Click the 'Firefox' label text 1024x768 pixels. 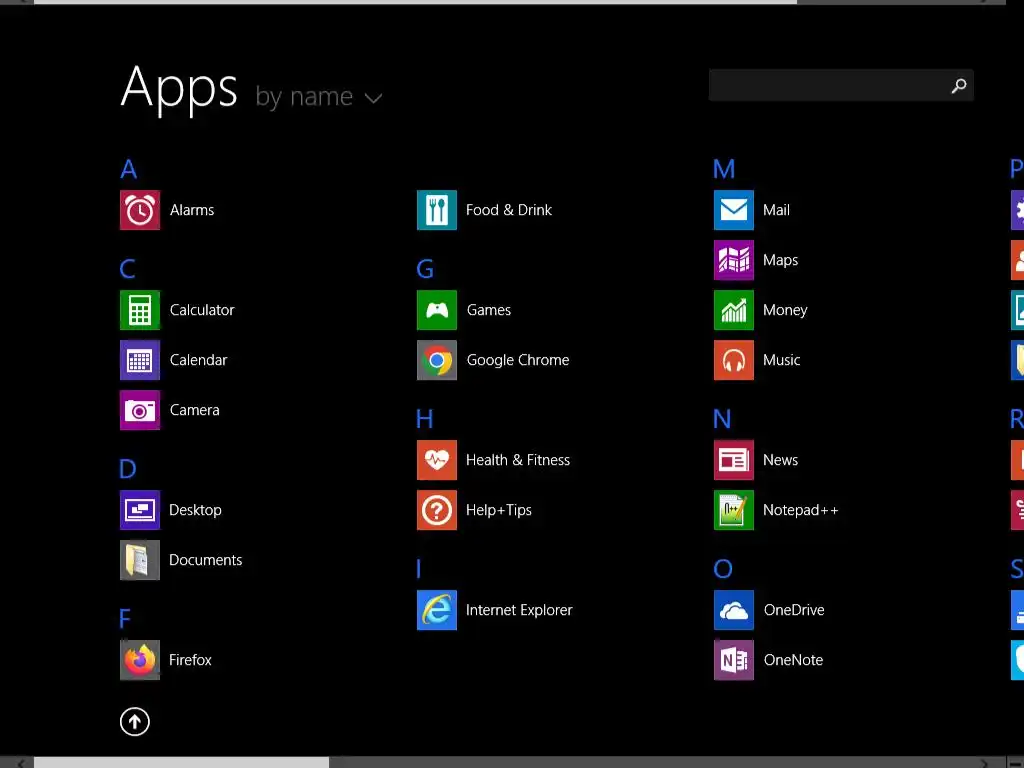click(190, 660)
